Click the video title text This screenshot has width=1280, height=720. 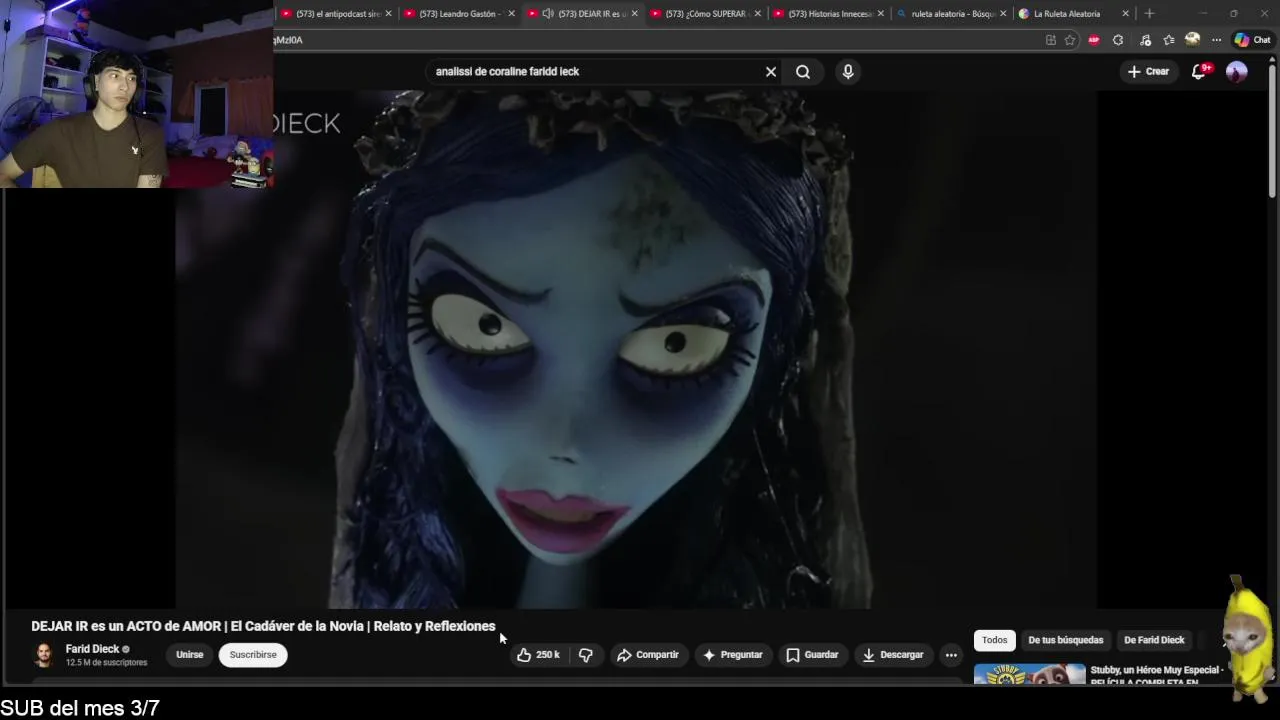(x=263, y=626)
